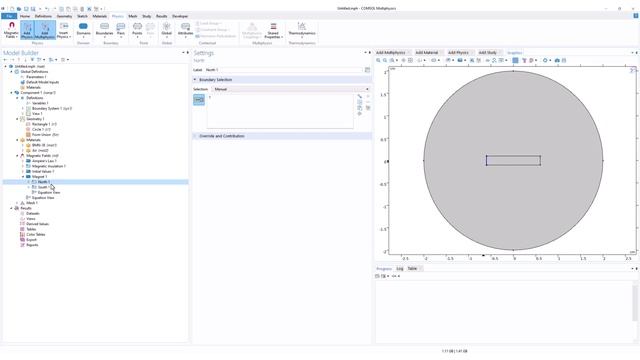Click the move-up arrow in Model Builder toolbar
This screenshot has width=640, height=360.
[x=19, y=60]
